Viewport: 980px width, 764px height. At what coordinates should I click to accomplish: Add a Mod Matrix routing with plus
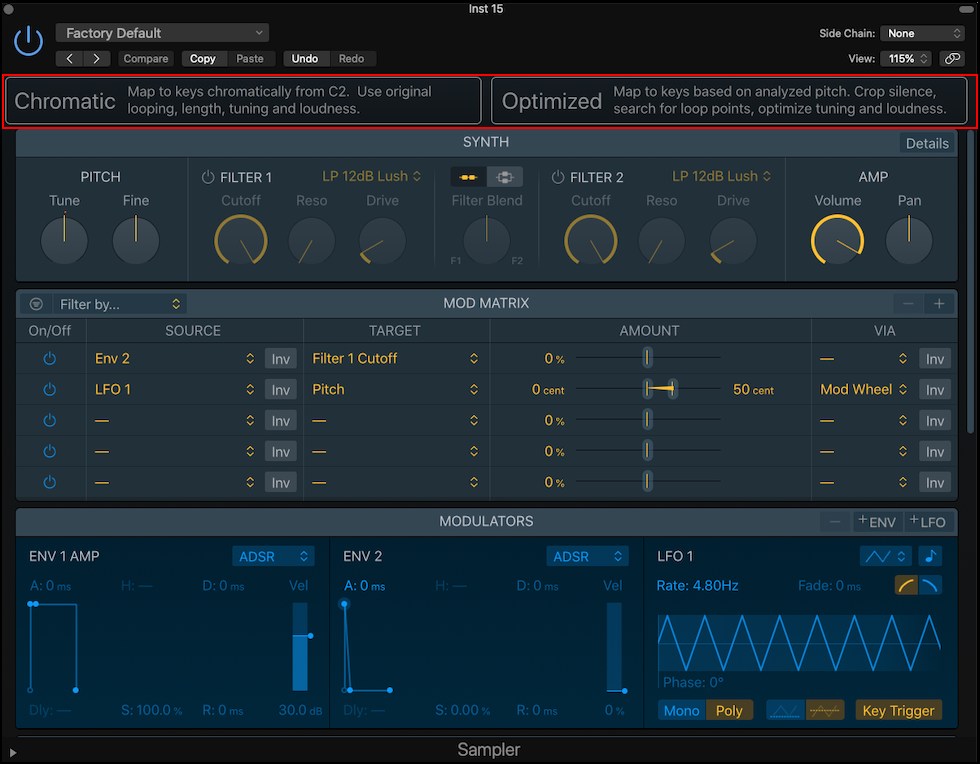939,304
